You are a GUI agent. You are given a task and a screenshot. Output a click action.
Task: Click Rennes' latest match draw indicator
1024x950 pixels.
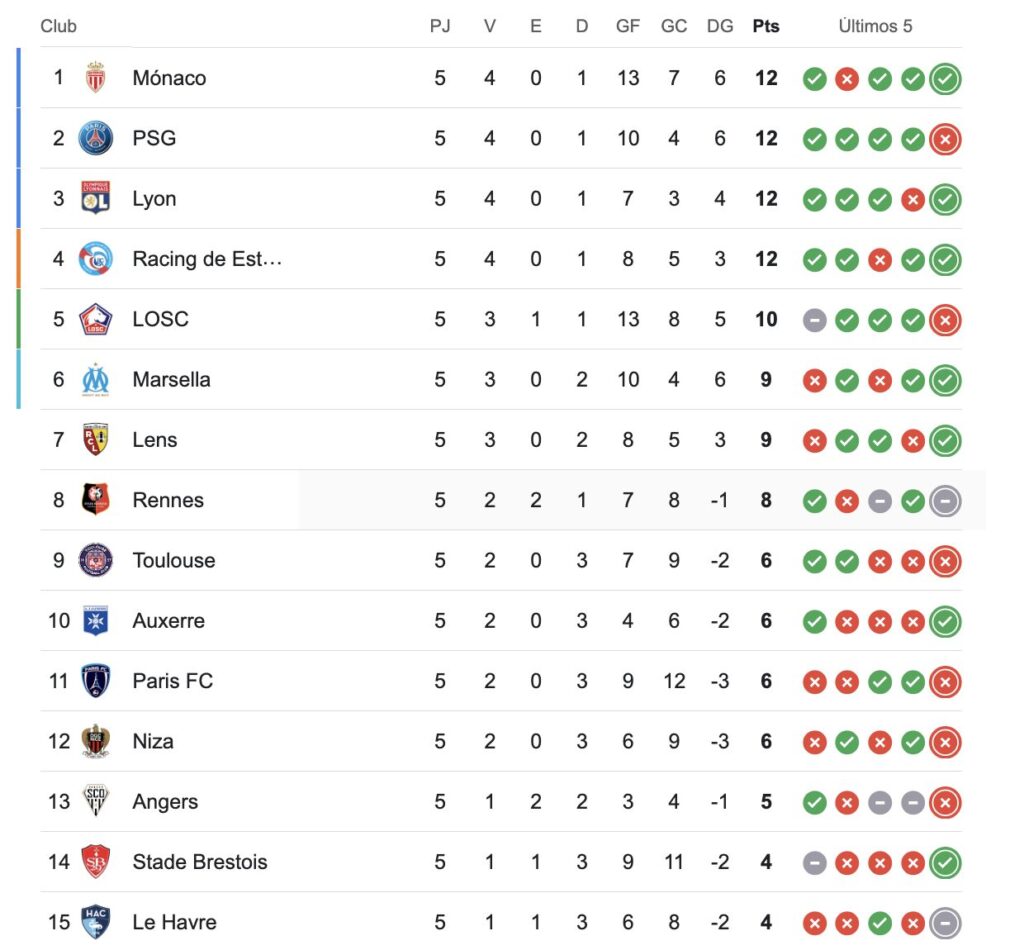pyautogui.click(x=945, y=500)
